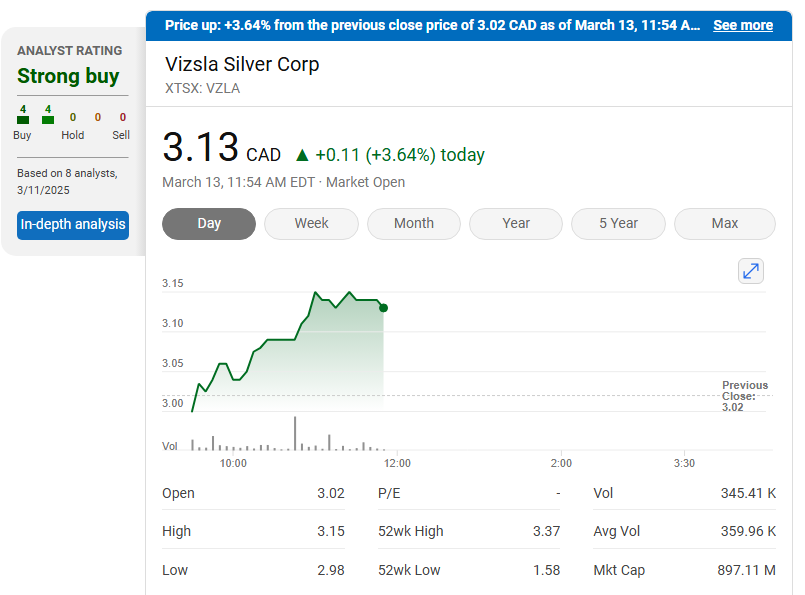805x595 pixels.
Task: Click the Sell label under analyst rating
Action: [x=121, y=135]
